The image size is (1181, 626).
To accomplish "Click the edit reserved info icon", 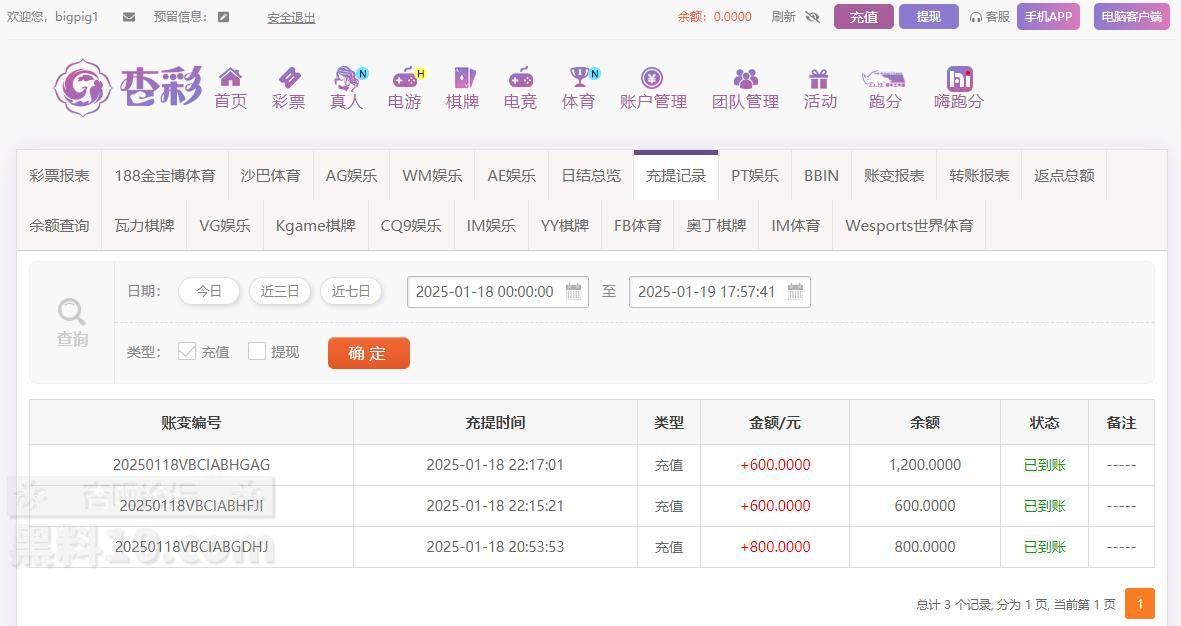I will click(x=223, y=17).
